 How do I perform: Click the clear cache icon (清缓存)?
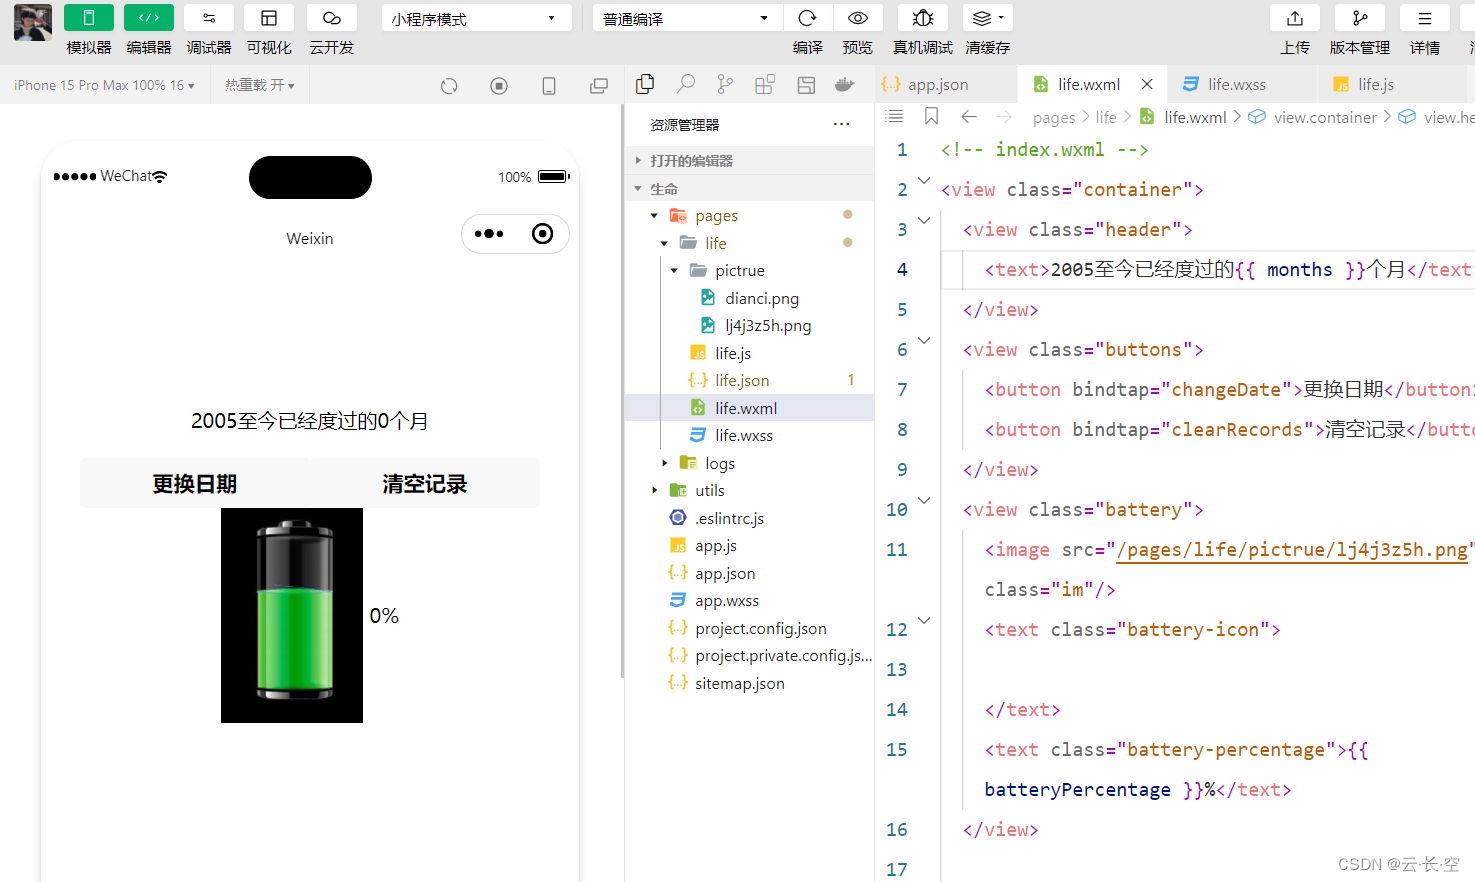pyautogui.click(x=987, y=18)
